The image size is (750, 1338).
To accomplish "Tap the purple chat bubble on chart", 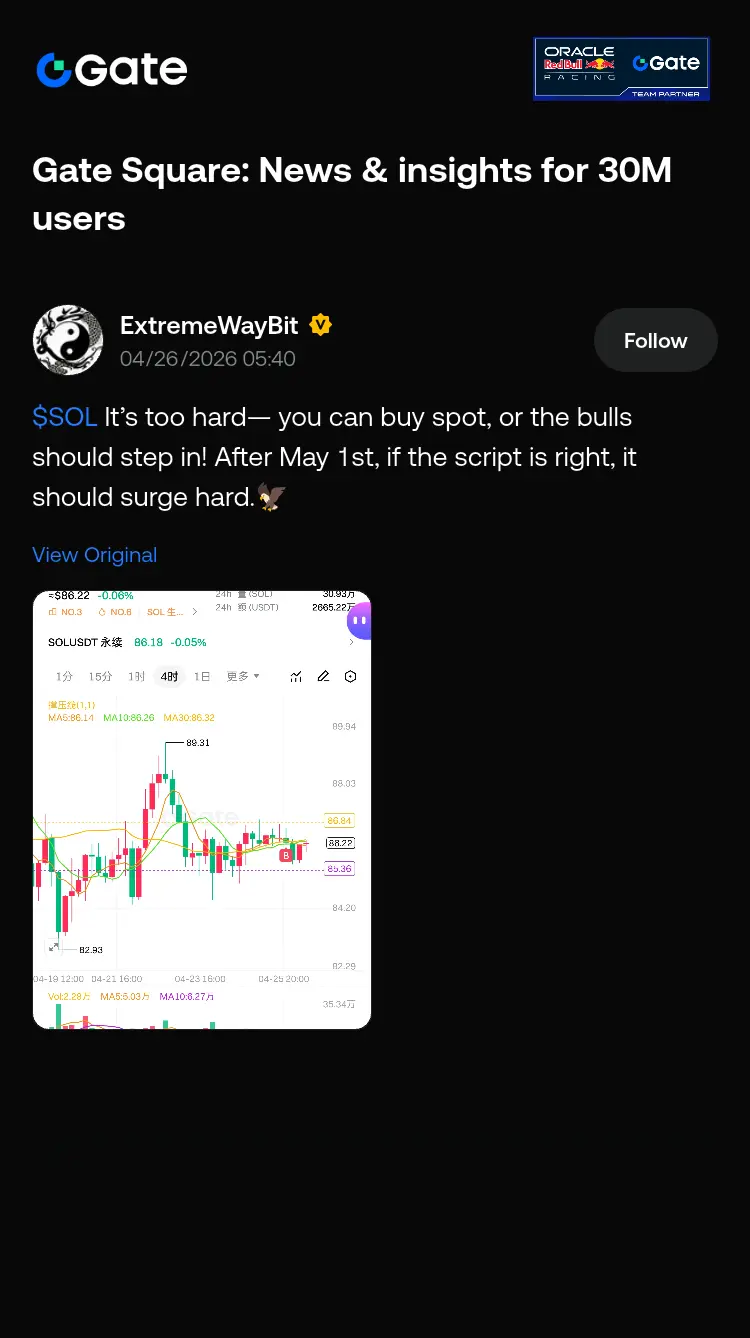I will click(359, 621).
